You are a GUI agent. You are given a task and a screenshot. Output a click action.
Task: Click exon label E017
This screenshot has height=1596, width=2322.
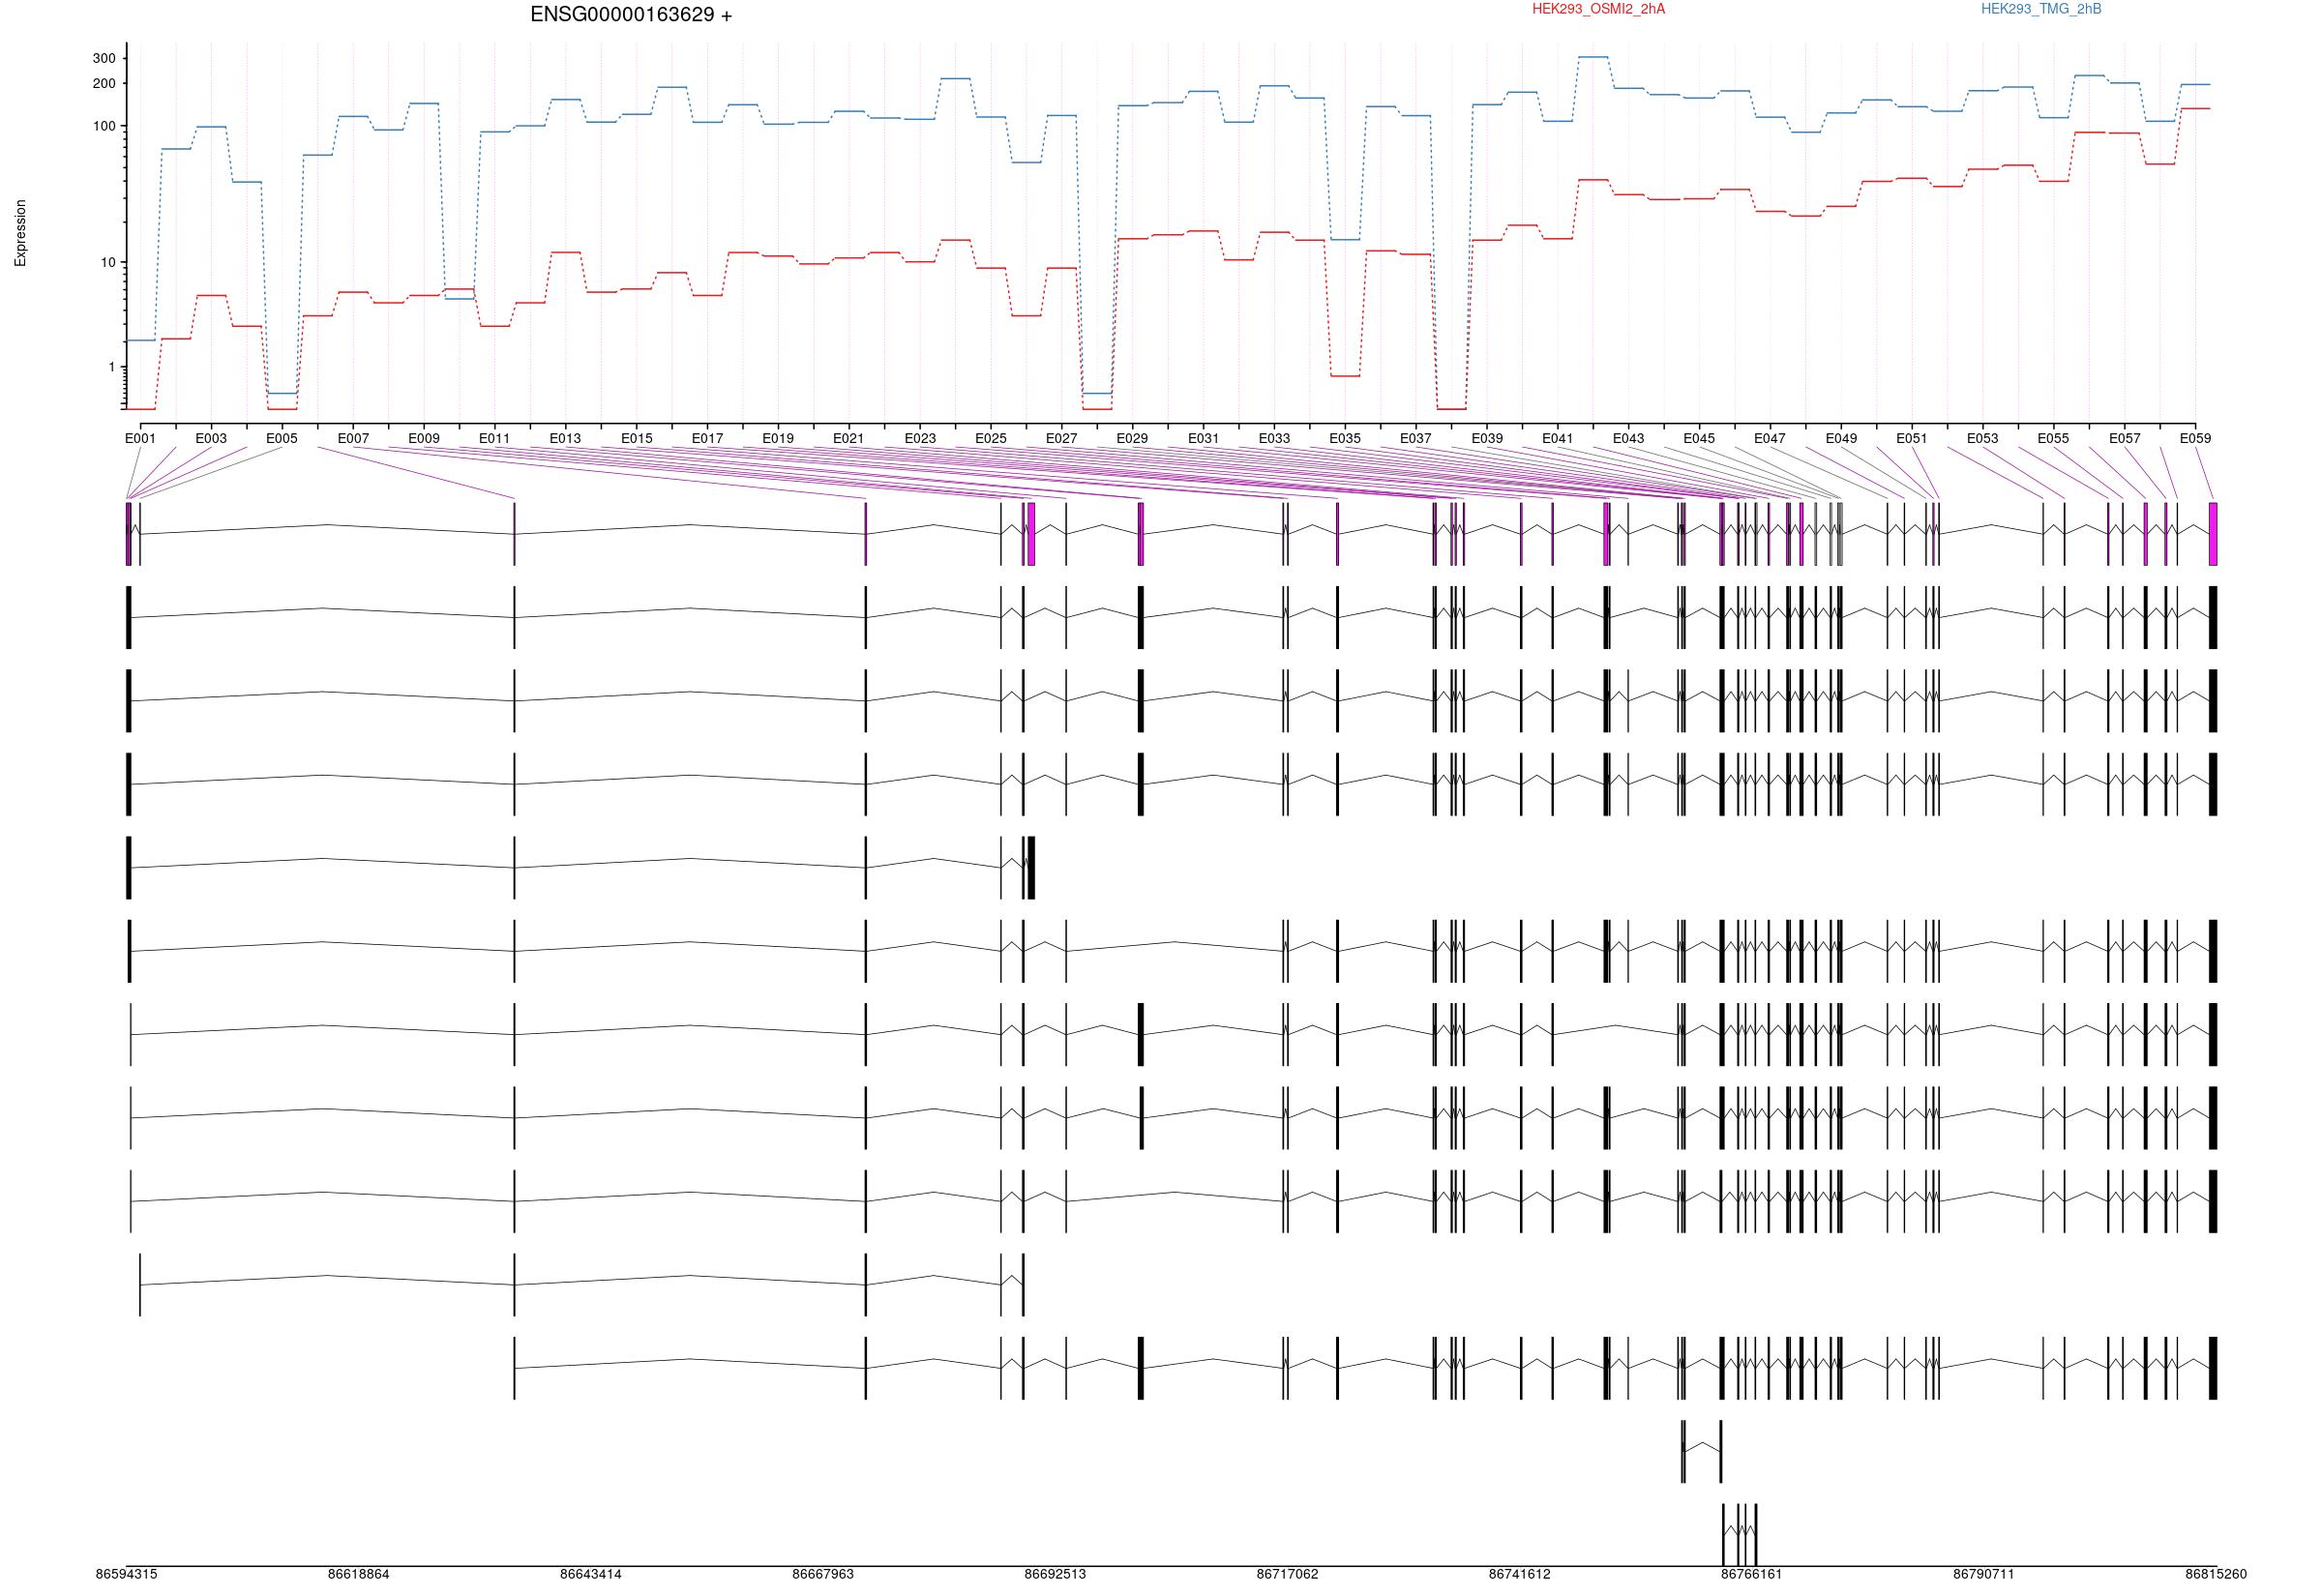pos(707,438)
